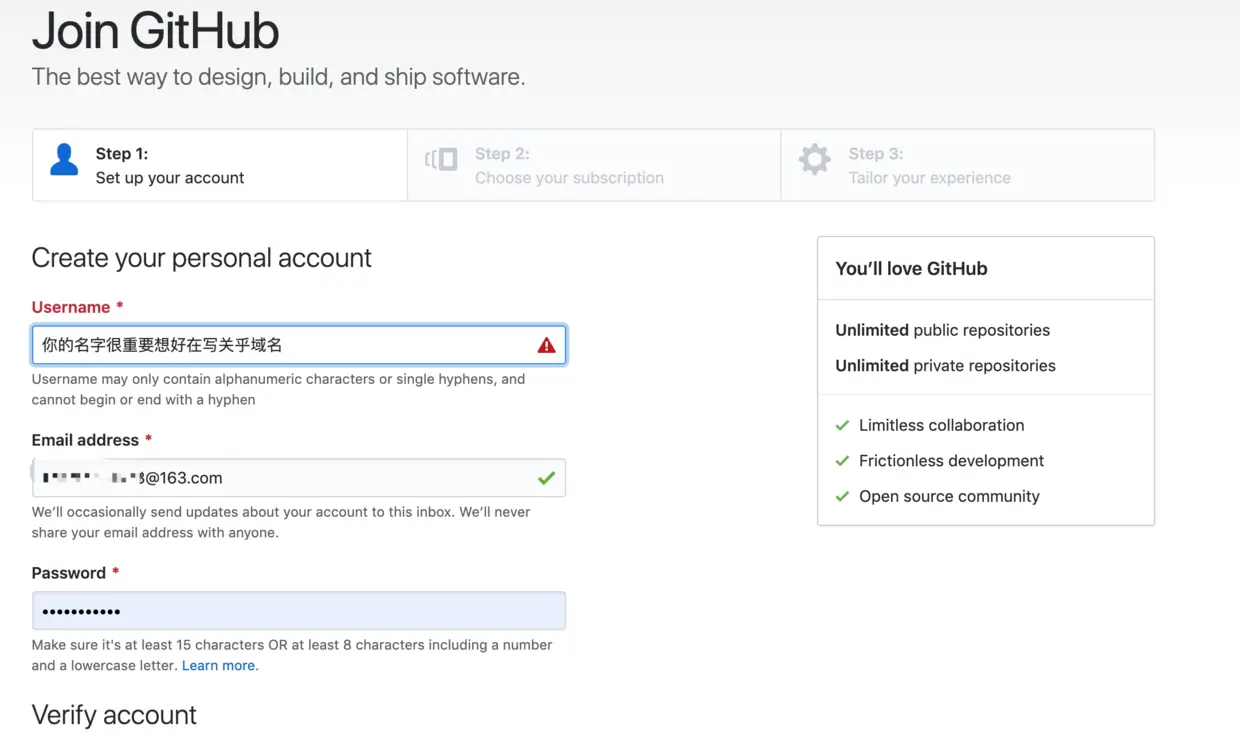Click the Limitless collaboration text

tap(942, 425)
